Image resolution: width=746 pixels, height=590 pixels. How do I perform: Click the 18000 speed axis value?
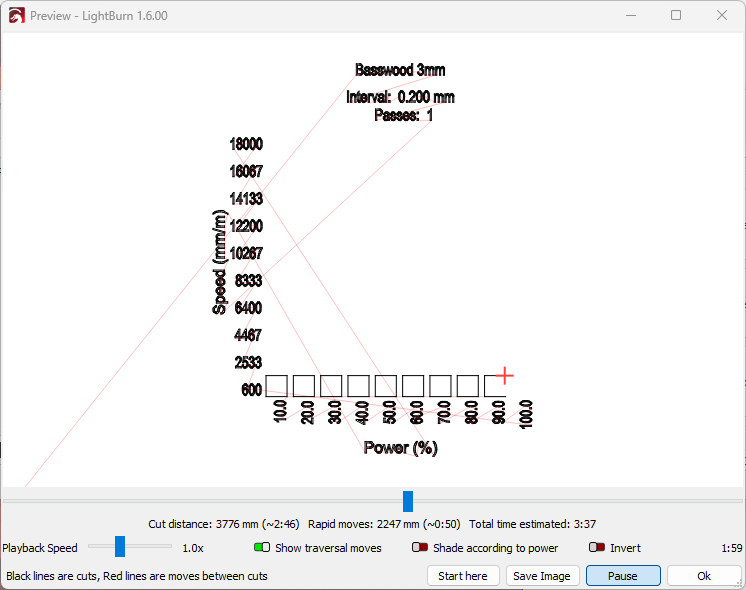(x=246, y=144)
